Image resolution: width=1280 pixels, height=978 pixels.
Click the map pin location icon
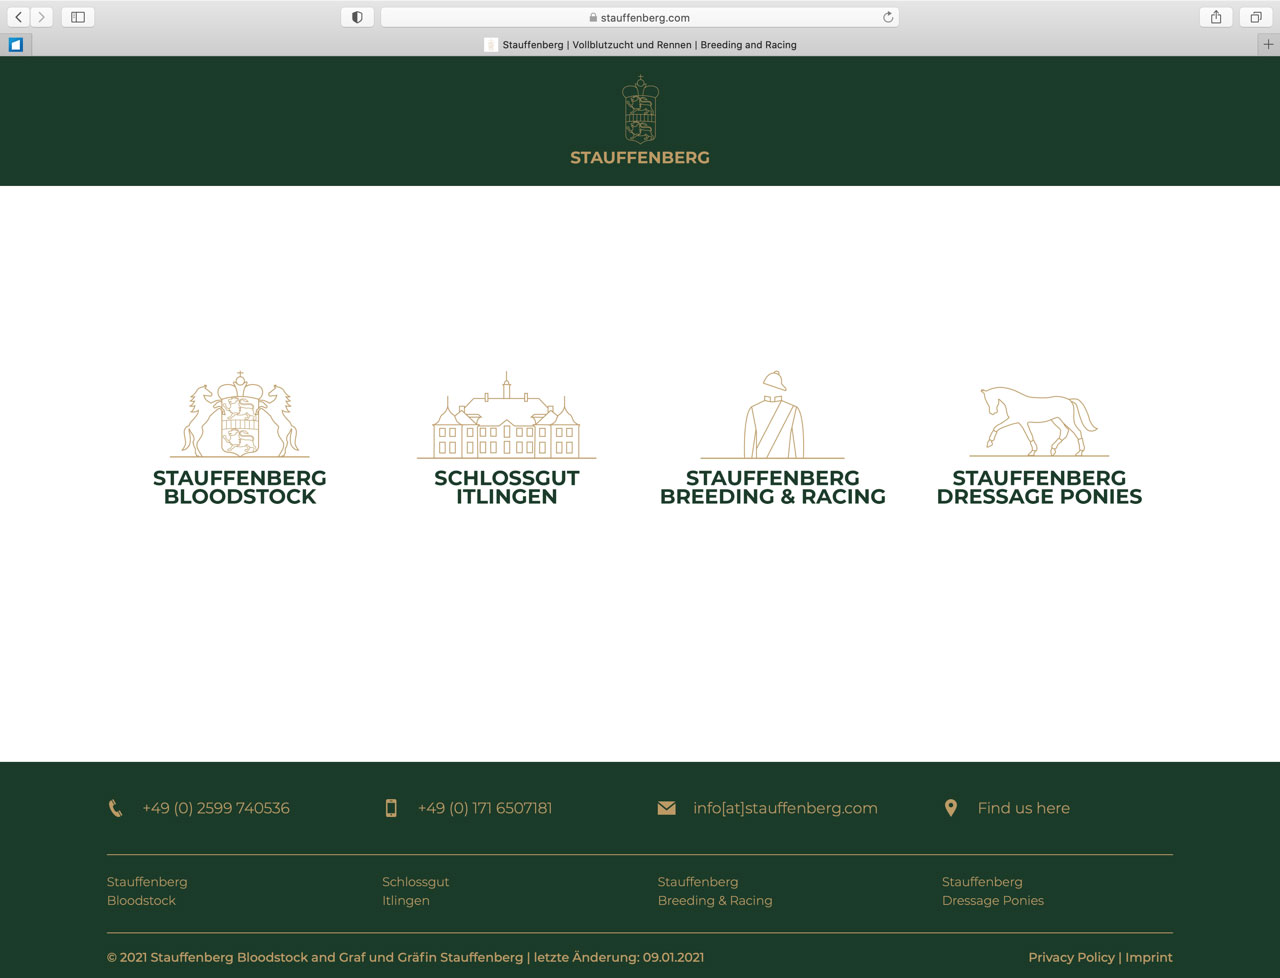point(951,808)
